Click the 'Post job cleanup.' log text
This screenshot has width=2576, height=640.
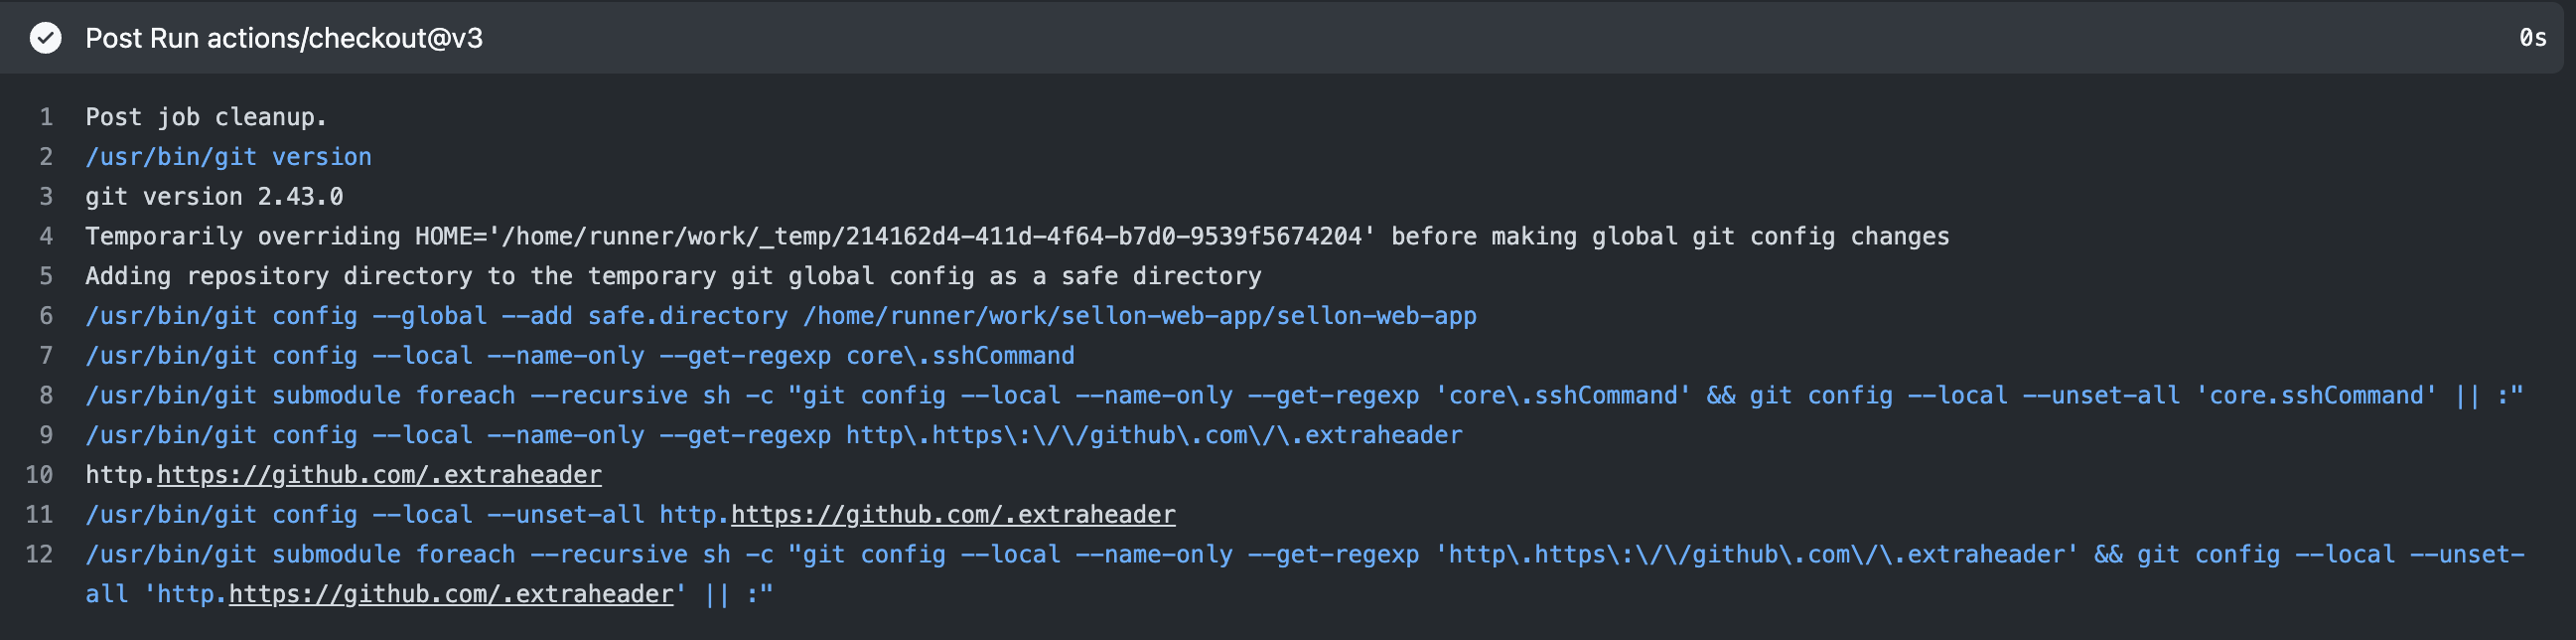(206, 117)
